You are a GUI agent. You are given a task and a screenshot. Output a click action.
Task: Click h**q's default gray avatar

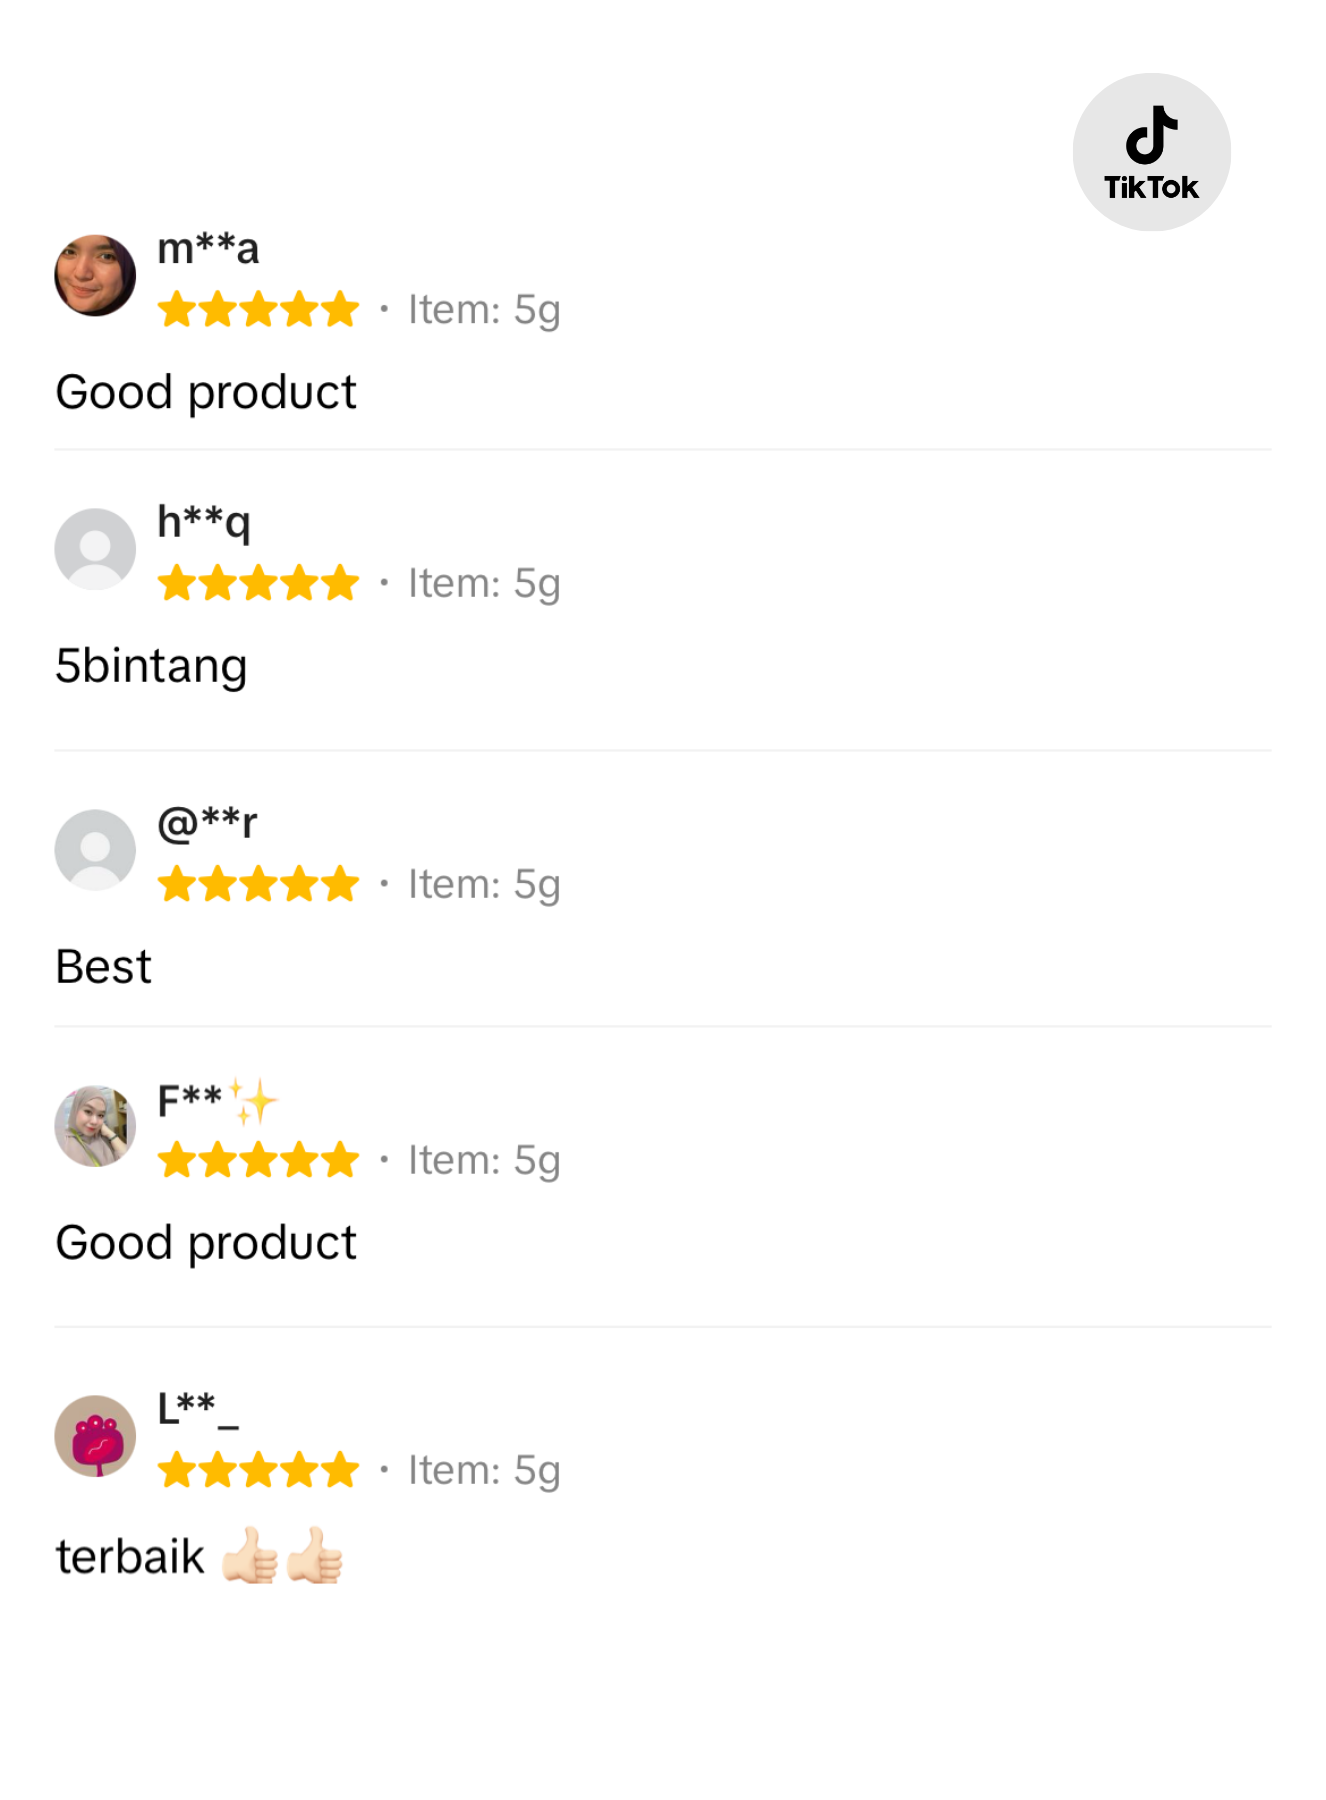[x=95, y=549]
